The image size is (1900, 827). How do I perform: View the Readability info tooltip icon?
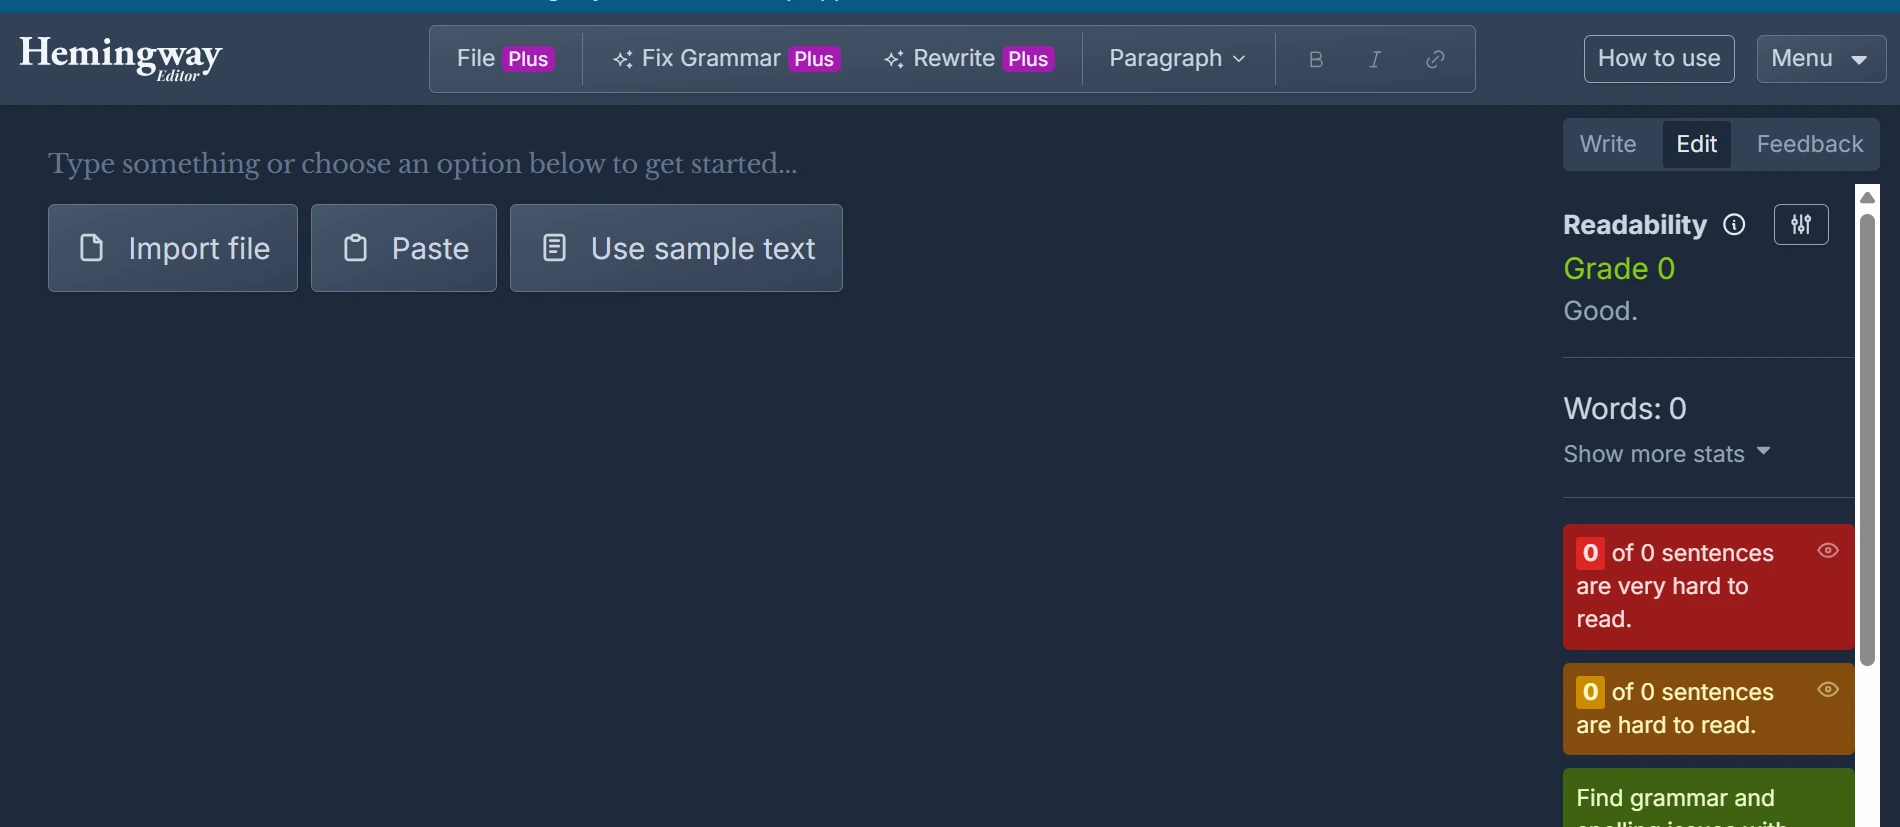1734,224
